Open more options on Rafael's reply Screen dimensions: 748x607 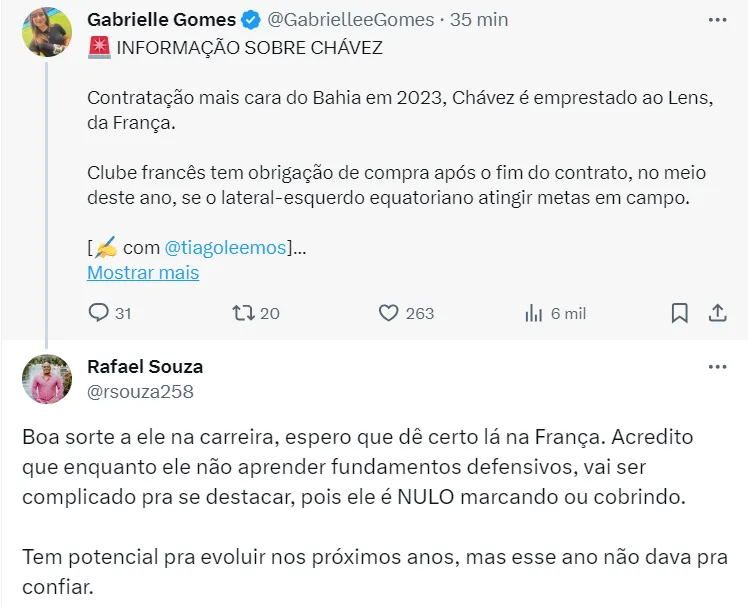(x=717, y=367)
